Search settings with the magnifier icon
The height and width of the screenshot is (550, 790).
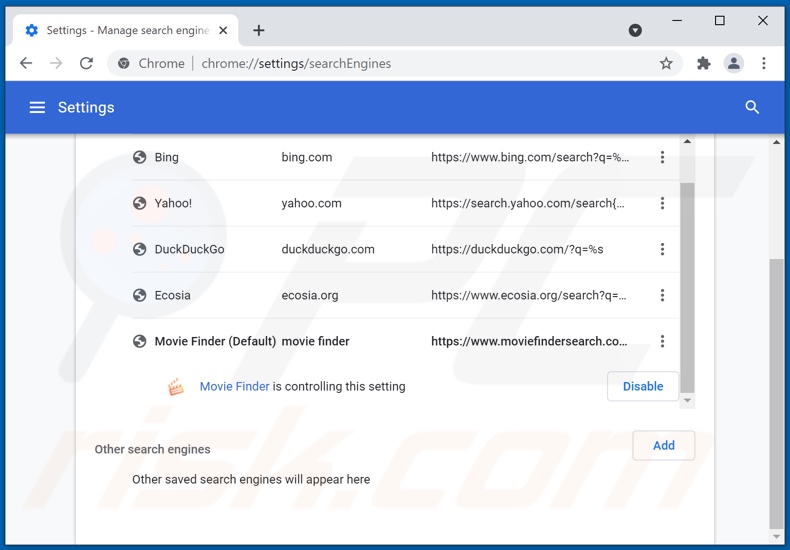click(x=752, y=107)
